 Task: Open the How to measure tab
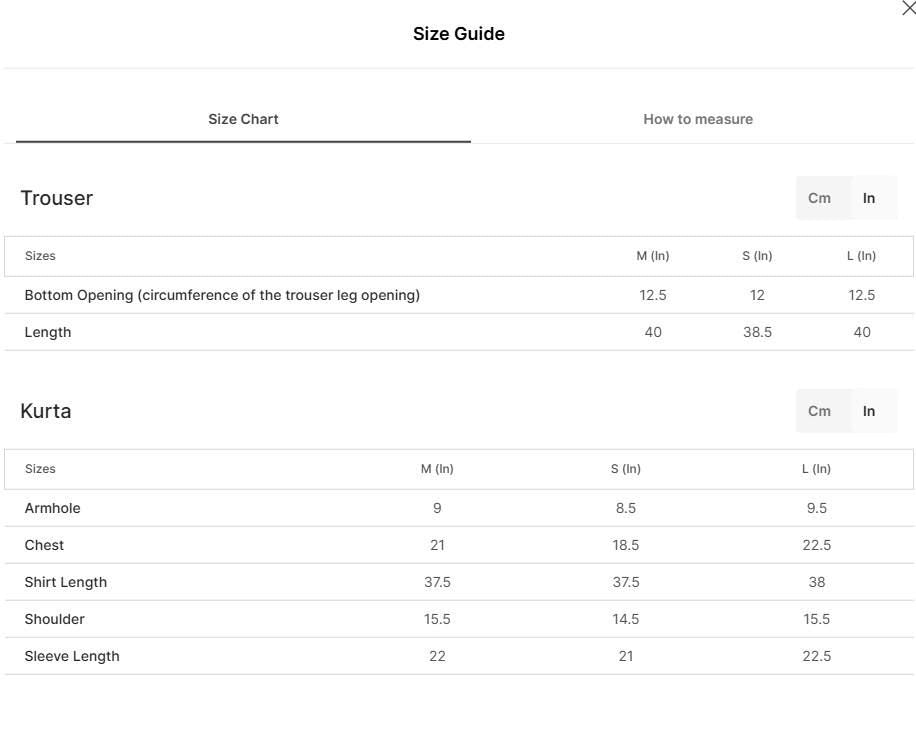(698, 119)
